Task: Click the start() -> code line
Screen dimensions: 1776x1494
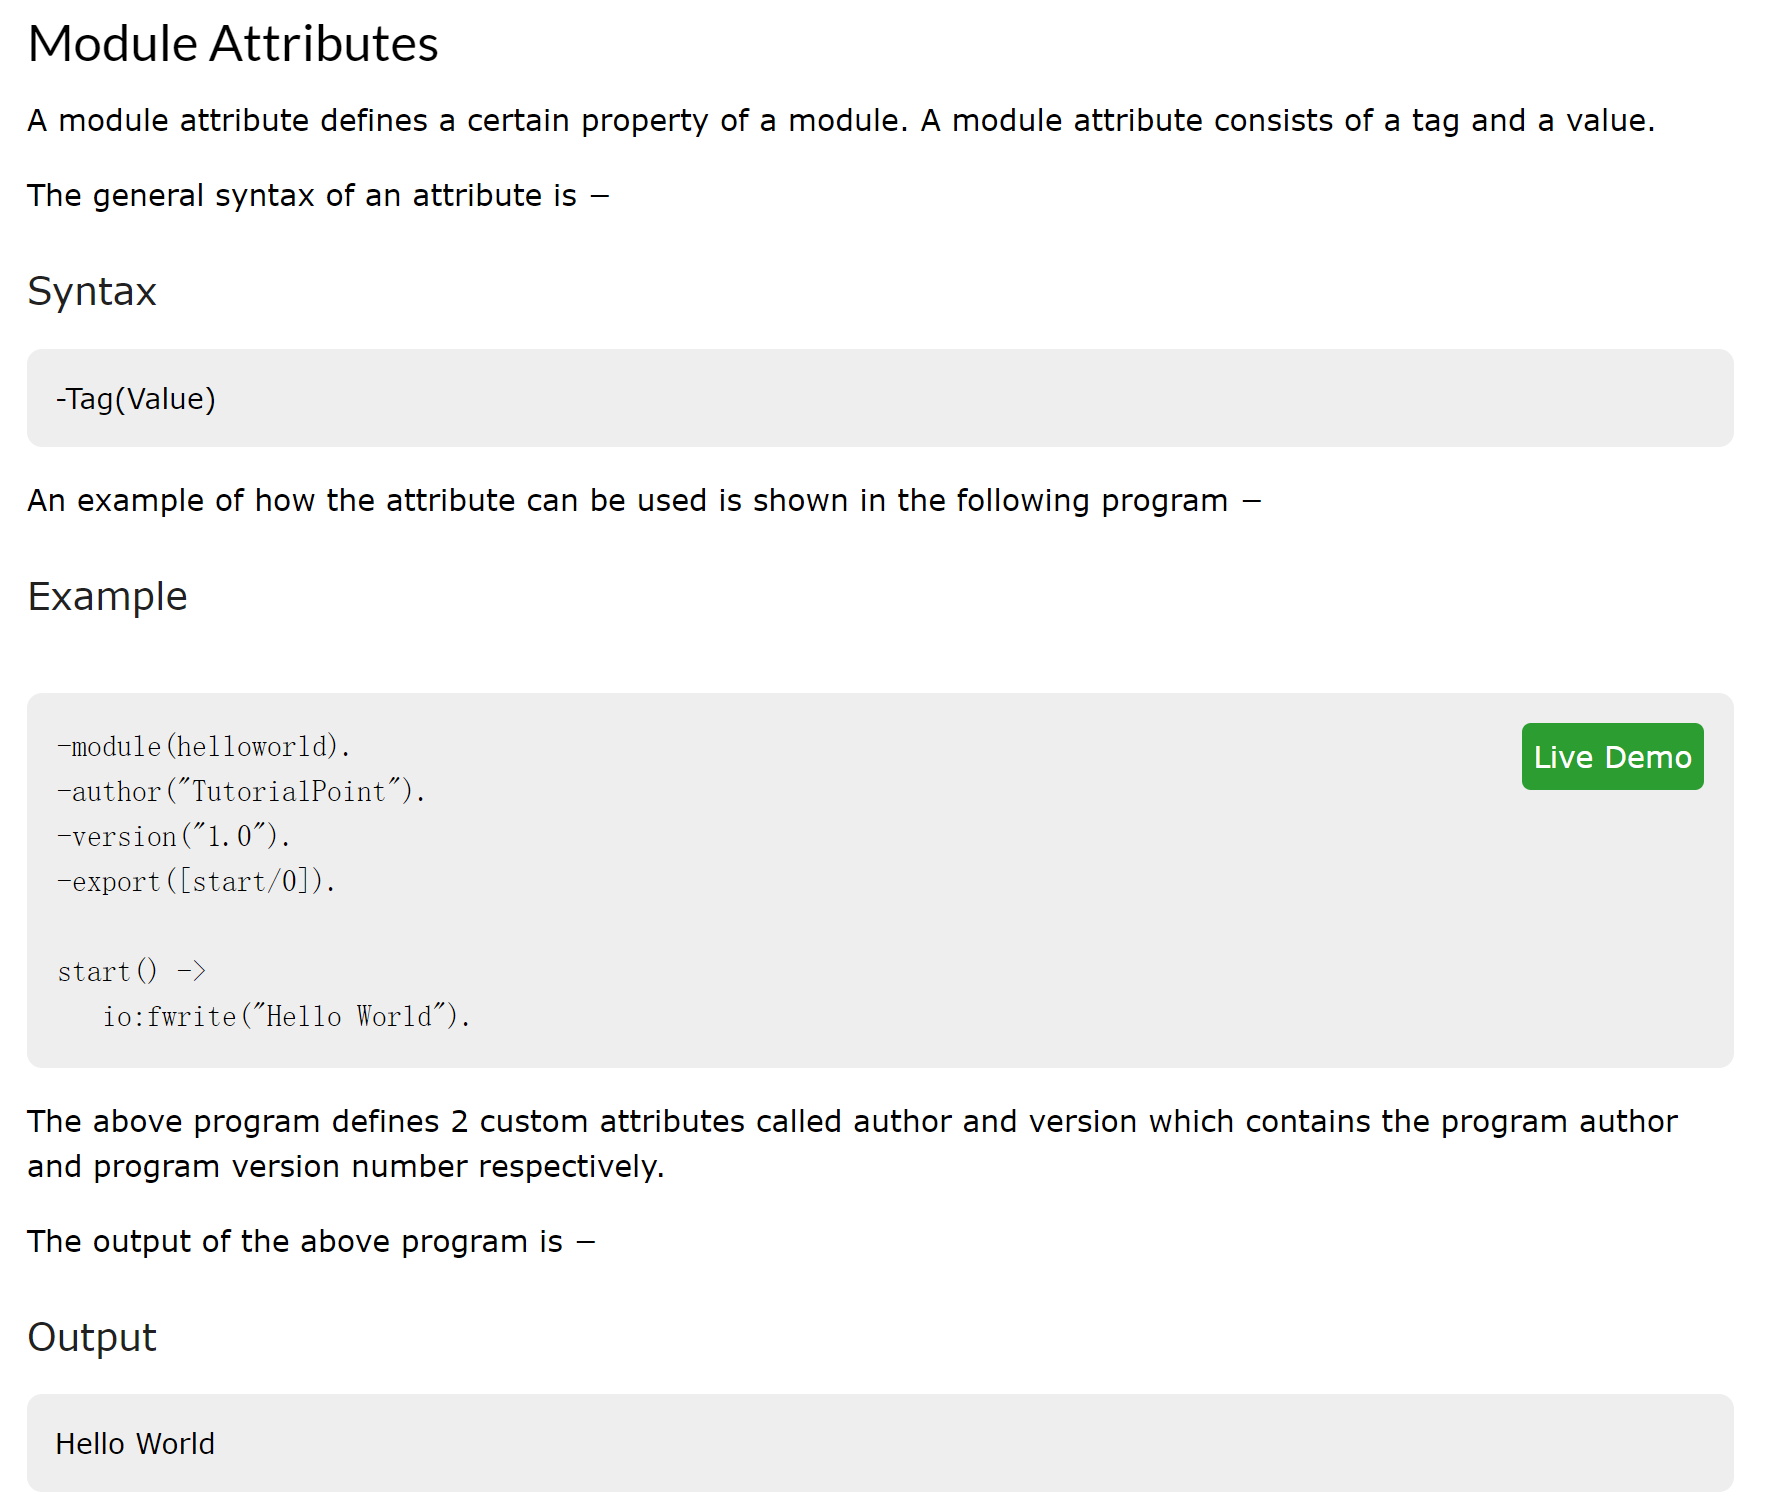Action: click(131, 971)
